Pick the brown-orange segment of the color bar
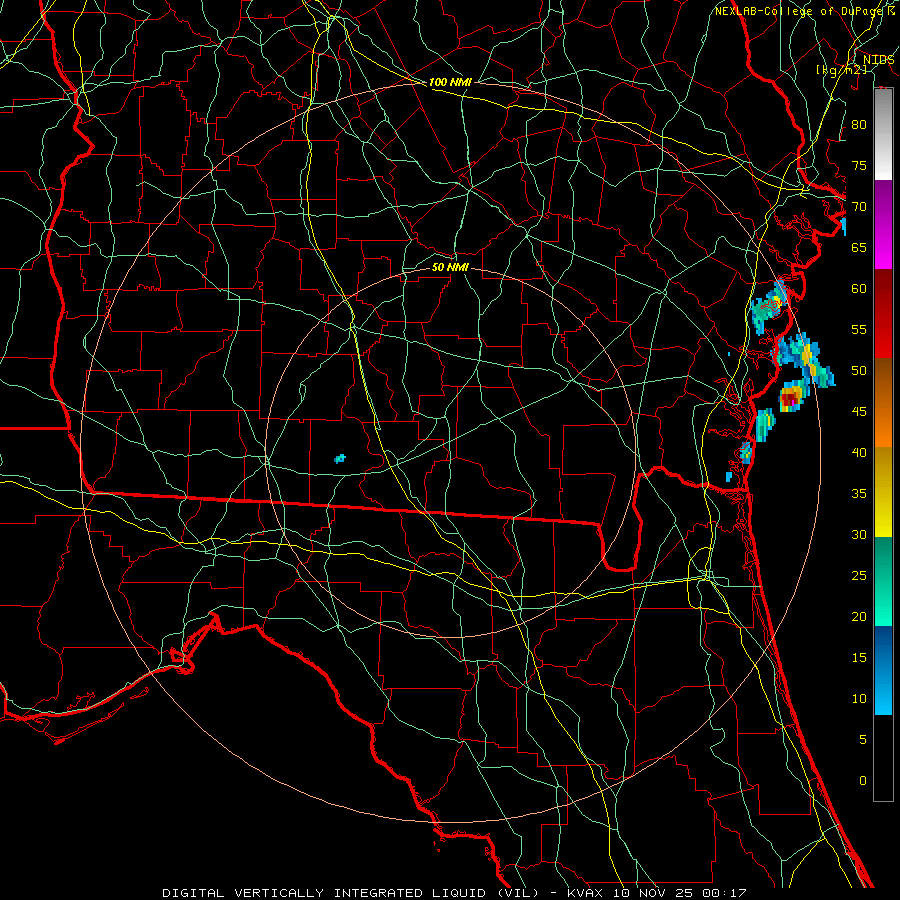This screenshot has width=900, height=900. click(x=883, y=403)
